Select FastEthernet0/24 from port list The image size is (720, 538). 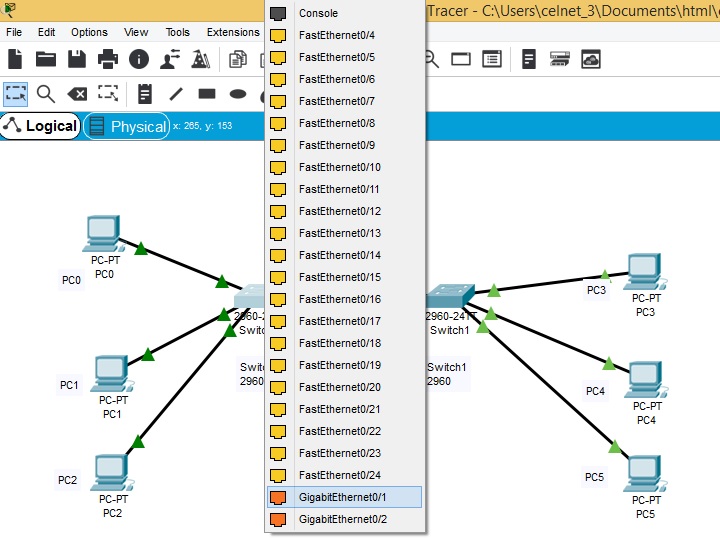click(x=340, y=475)
